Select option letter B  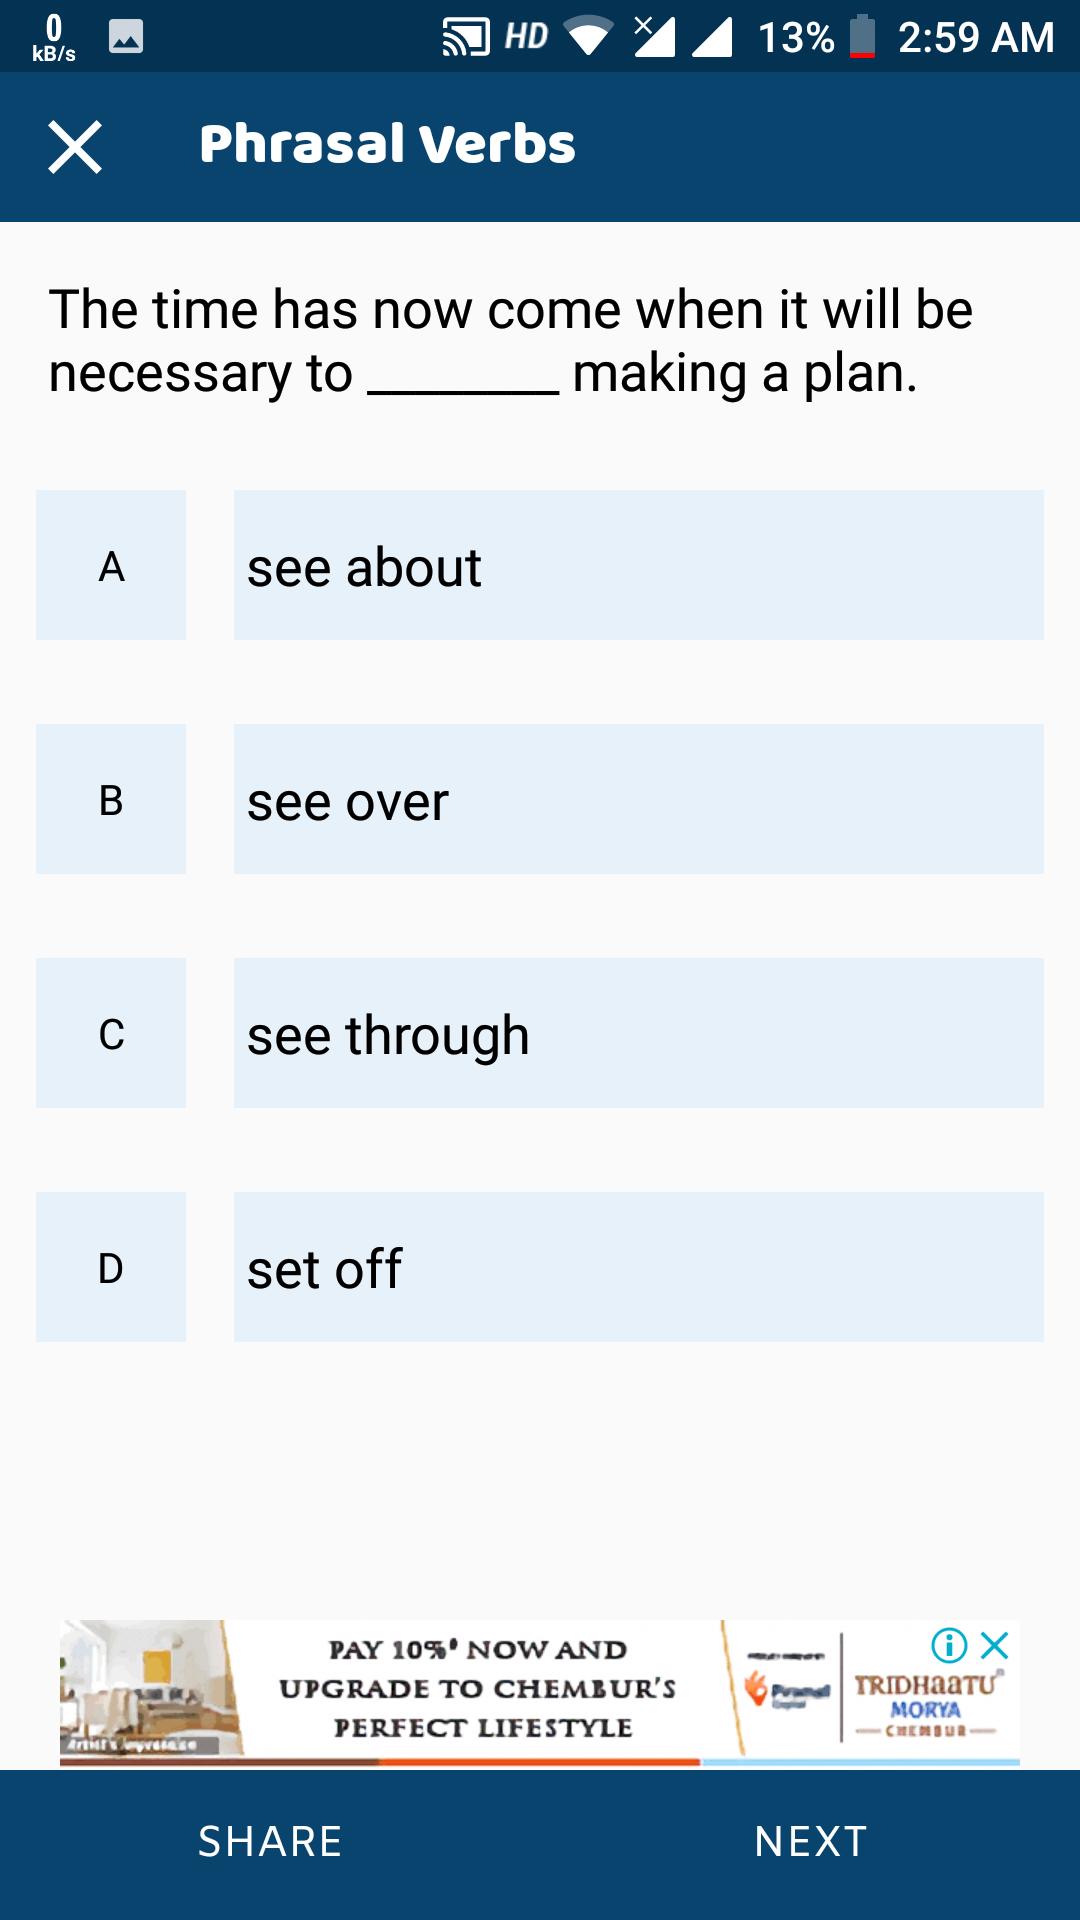point(111,799)
